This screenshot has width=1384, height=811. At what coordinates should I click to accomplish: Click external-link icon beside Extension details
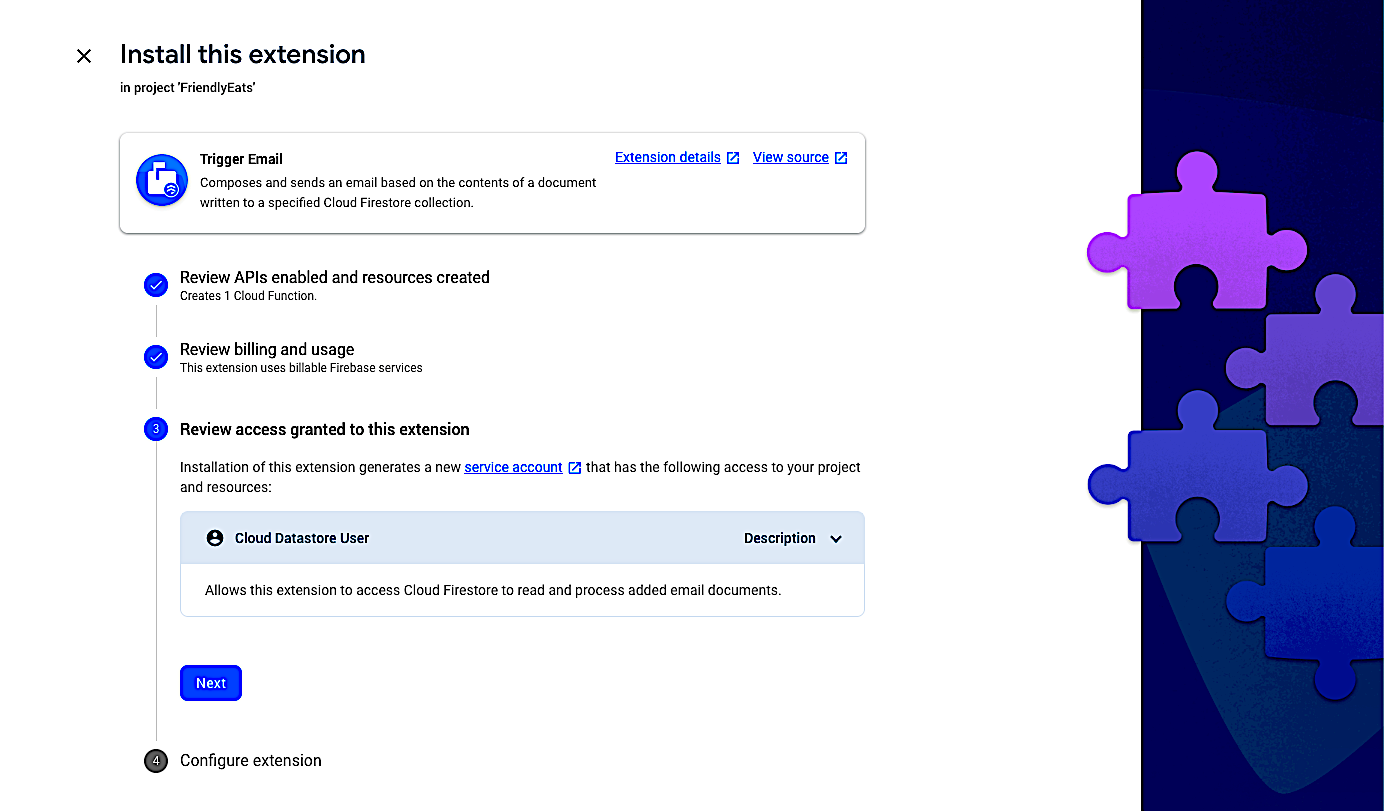pos(733,158)
